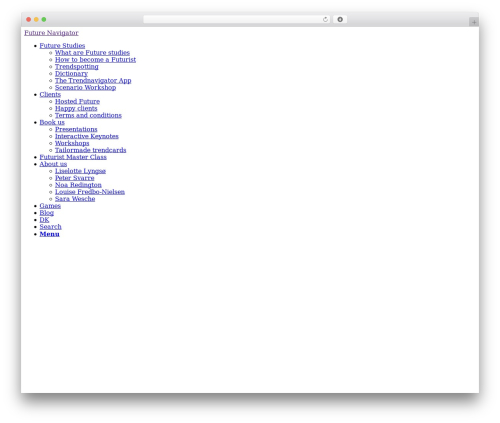The width and height of the screenshot is (500, 423).
Task: Visit The Trendnavigator App page
Action: [93, 80]
